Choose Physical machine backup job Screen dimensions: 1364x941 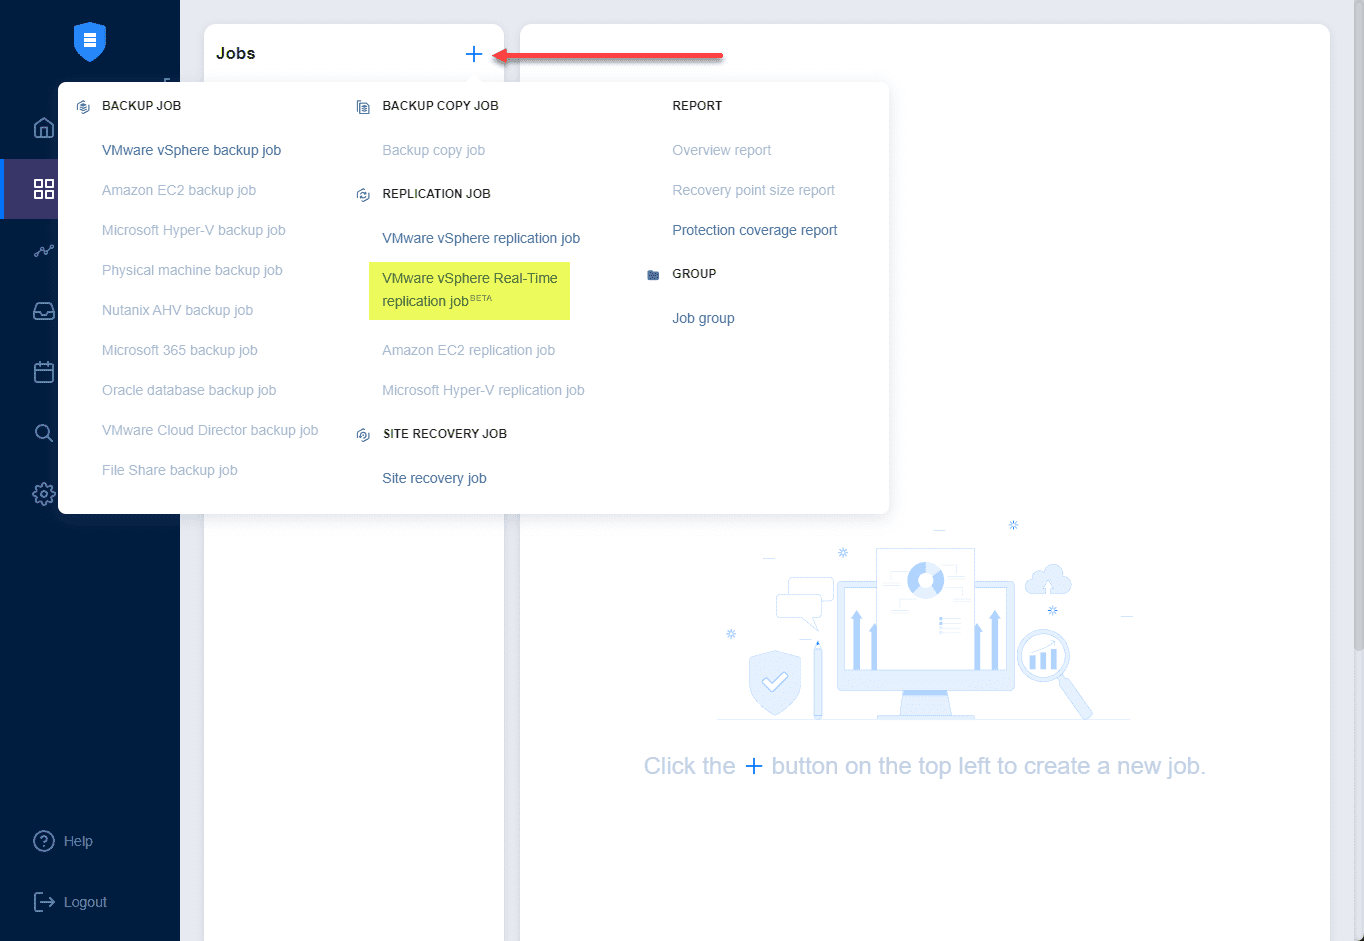pos(192,270)
